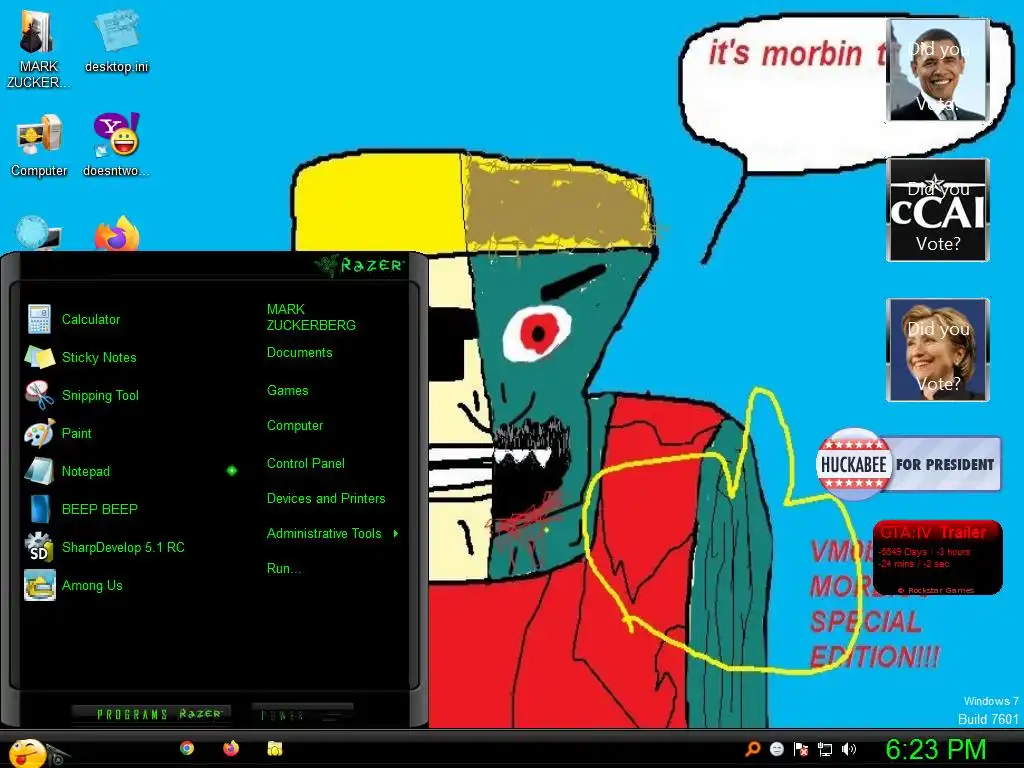Image resolution: width=1024 pixels, height=768 pixels.
Task: Launch SharpDevelop 5.1 RC
Action: (x=105, y=547)
